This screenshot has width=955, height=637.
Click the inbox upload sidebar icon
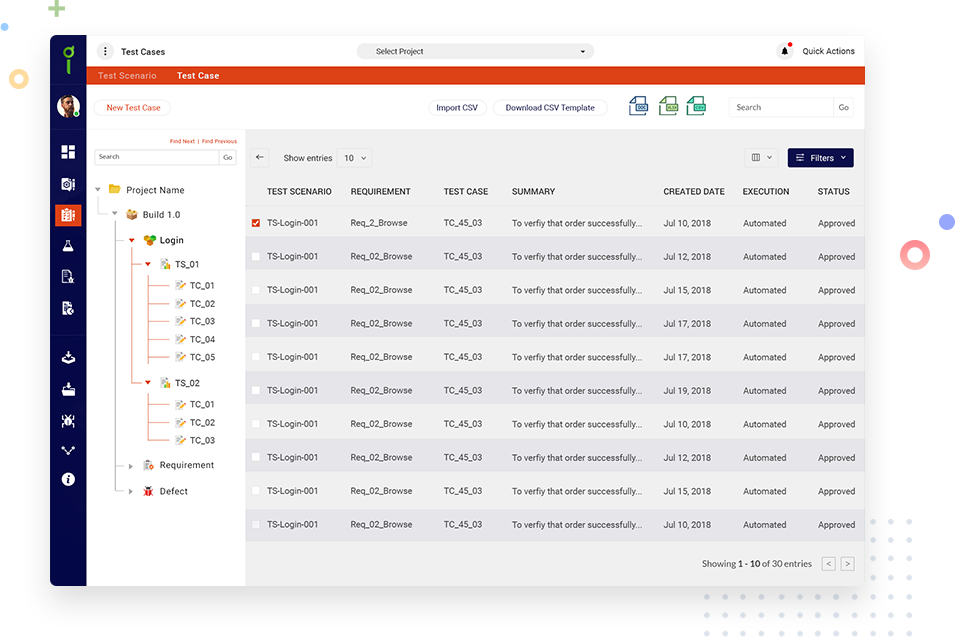coord(68,389)
